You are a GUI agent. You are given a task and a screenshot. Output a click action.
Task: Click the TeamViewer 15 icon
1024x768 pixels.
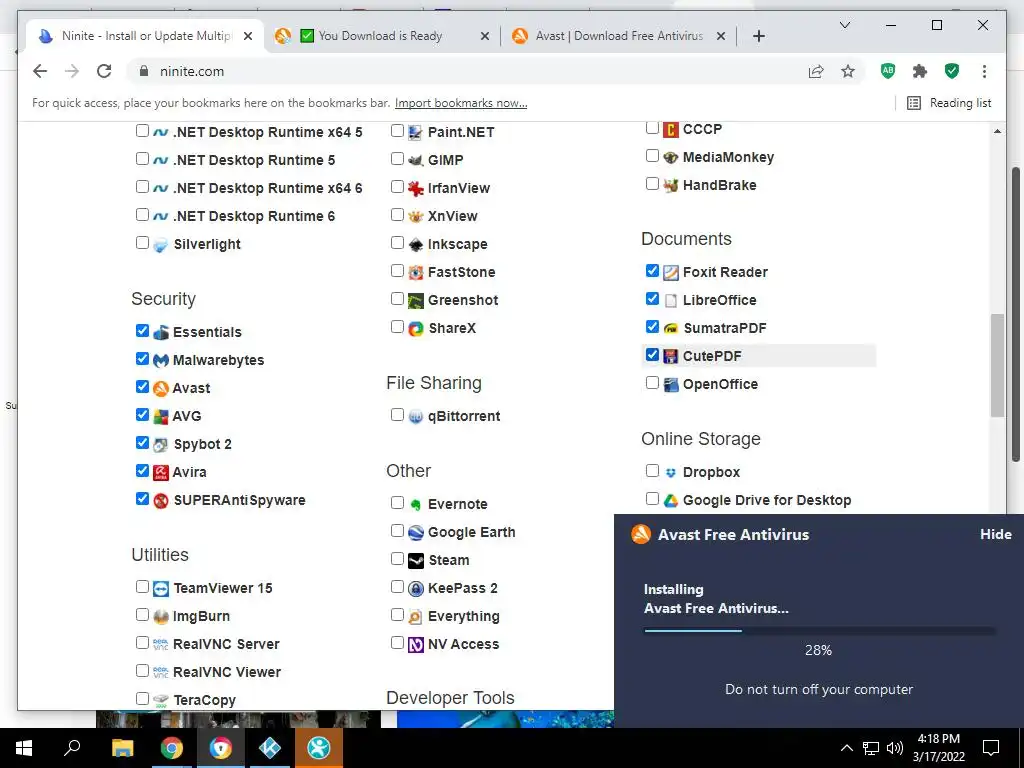click(x=161, y=588)
